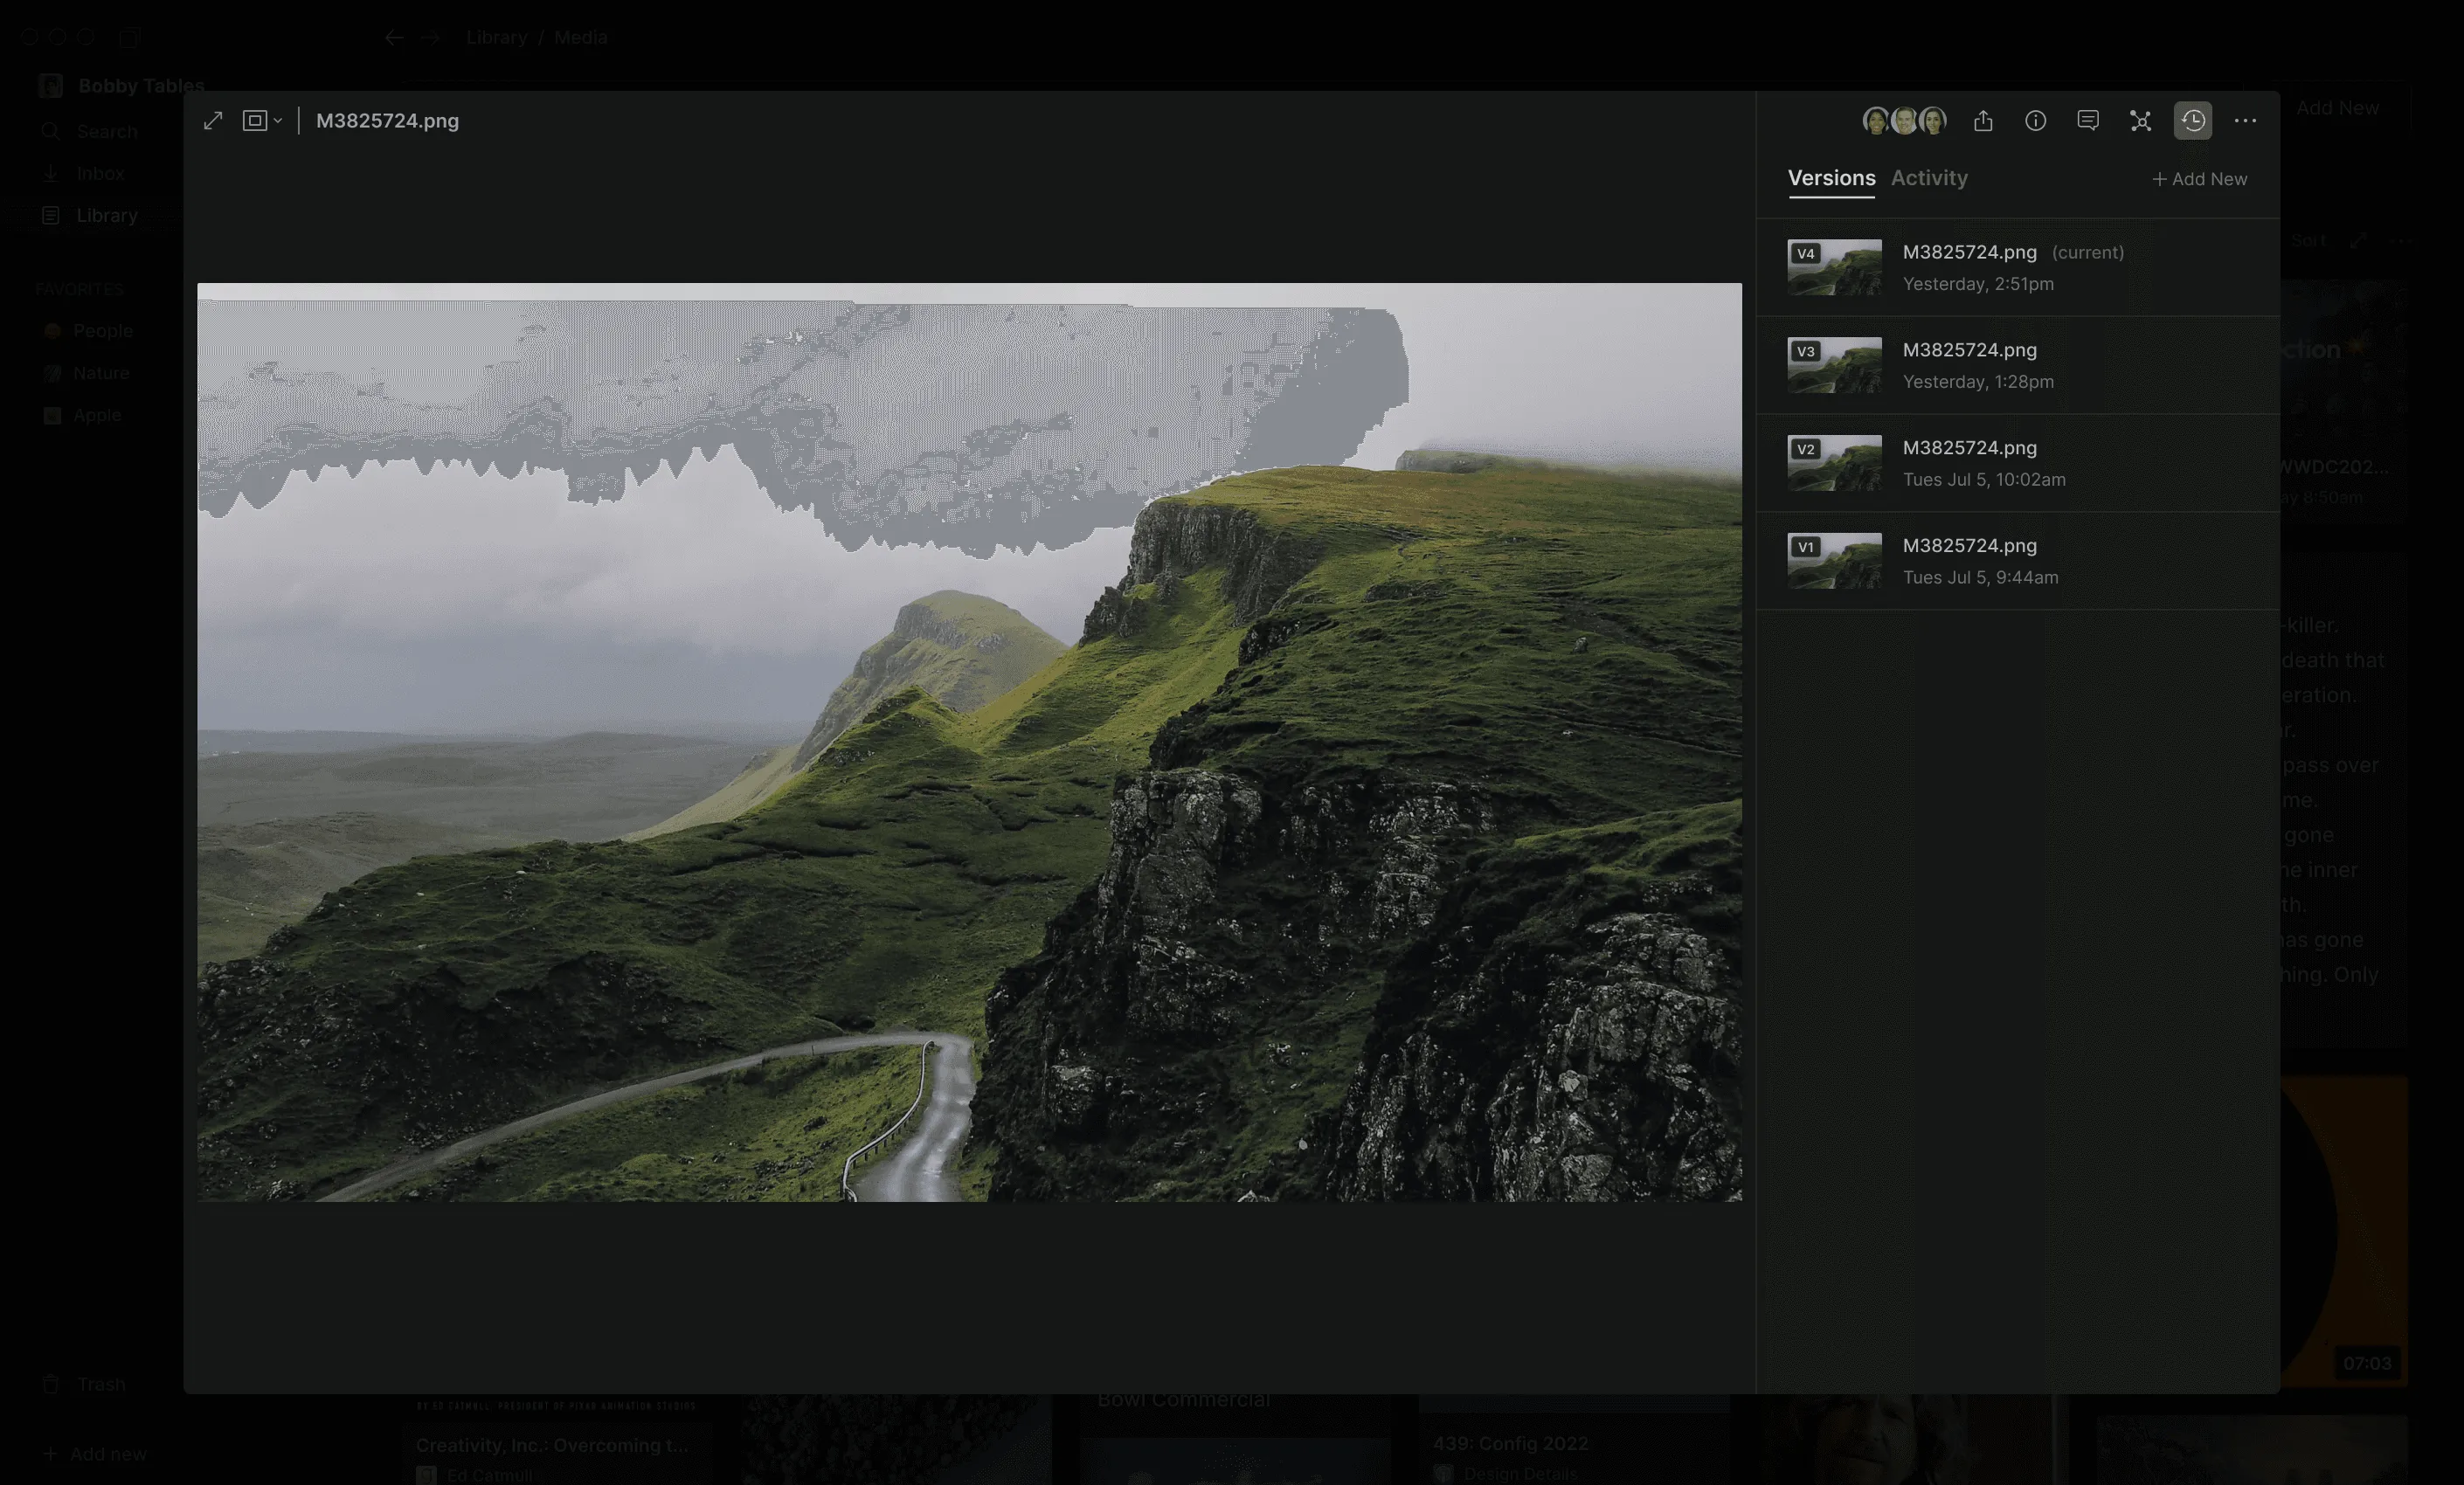Click the third collaborator avatar
Screen dimensions: 2464x1485
pyautogui.click(x=1933, y=121)
